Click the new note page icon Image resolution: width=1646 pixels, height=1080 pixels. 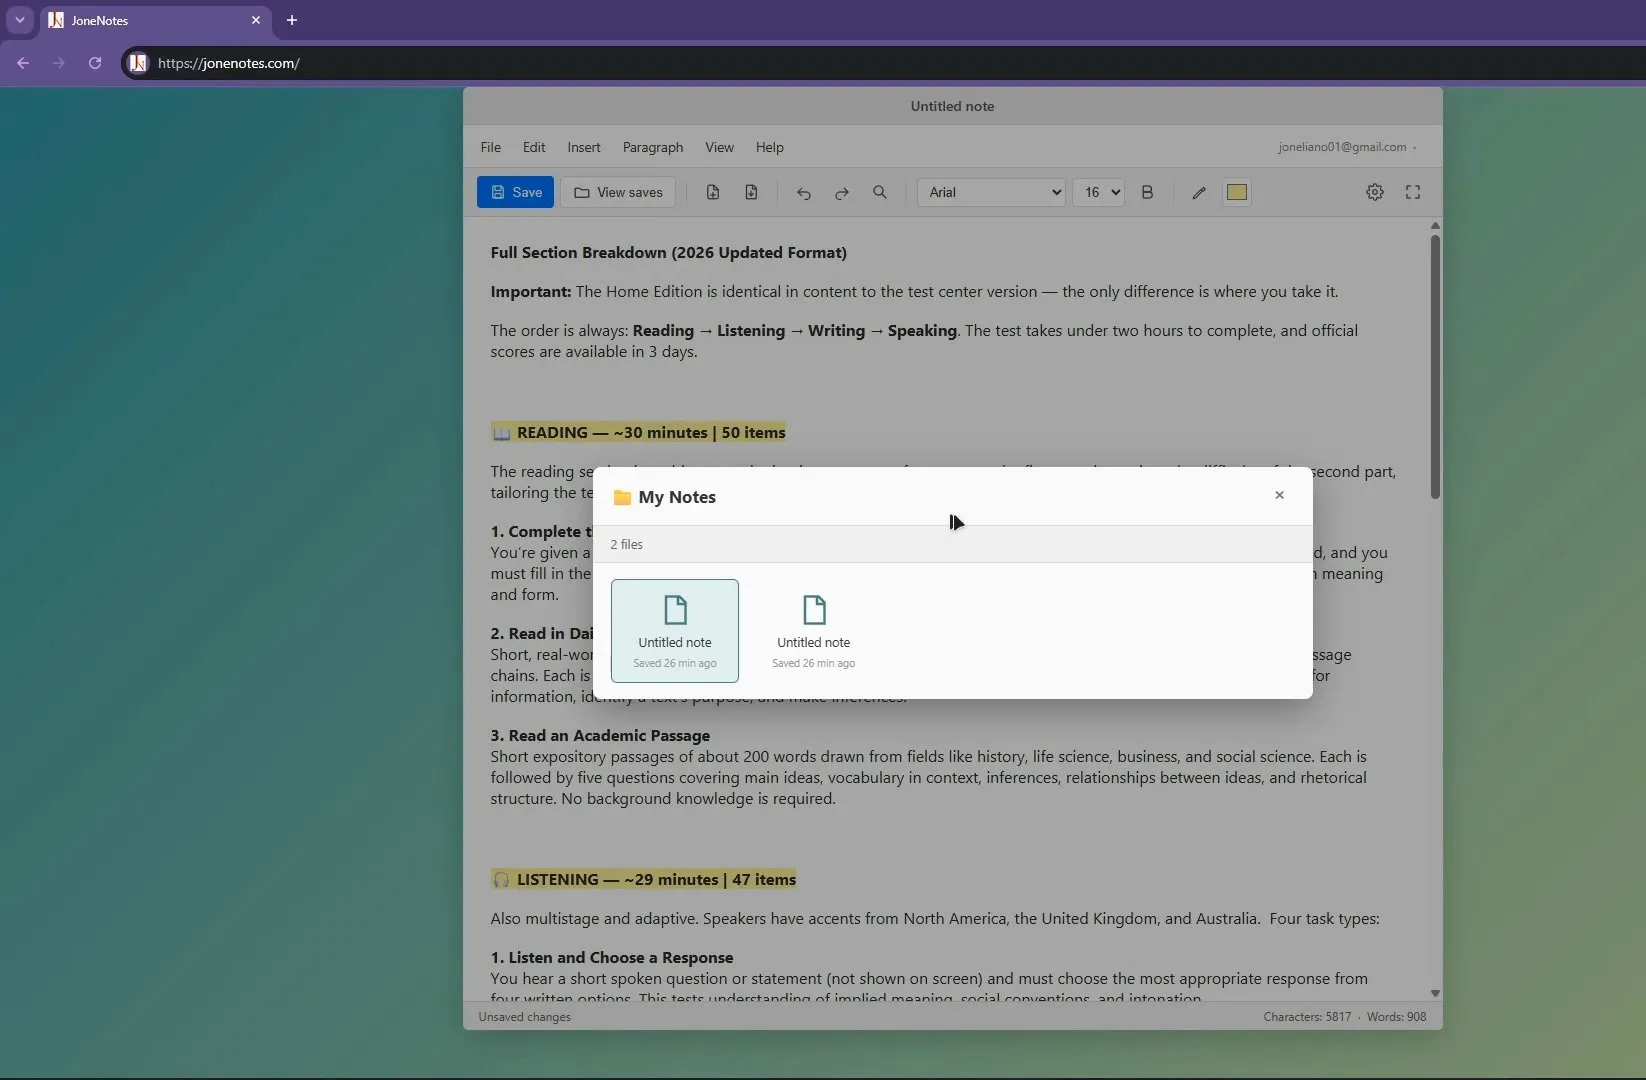tap(713, 192)
